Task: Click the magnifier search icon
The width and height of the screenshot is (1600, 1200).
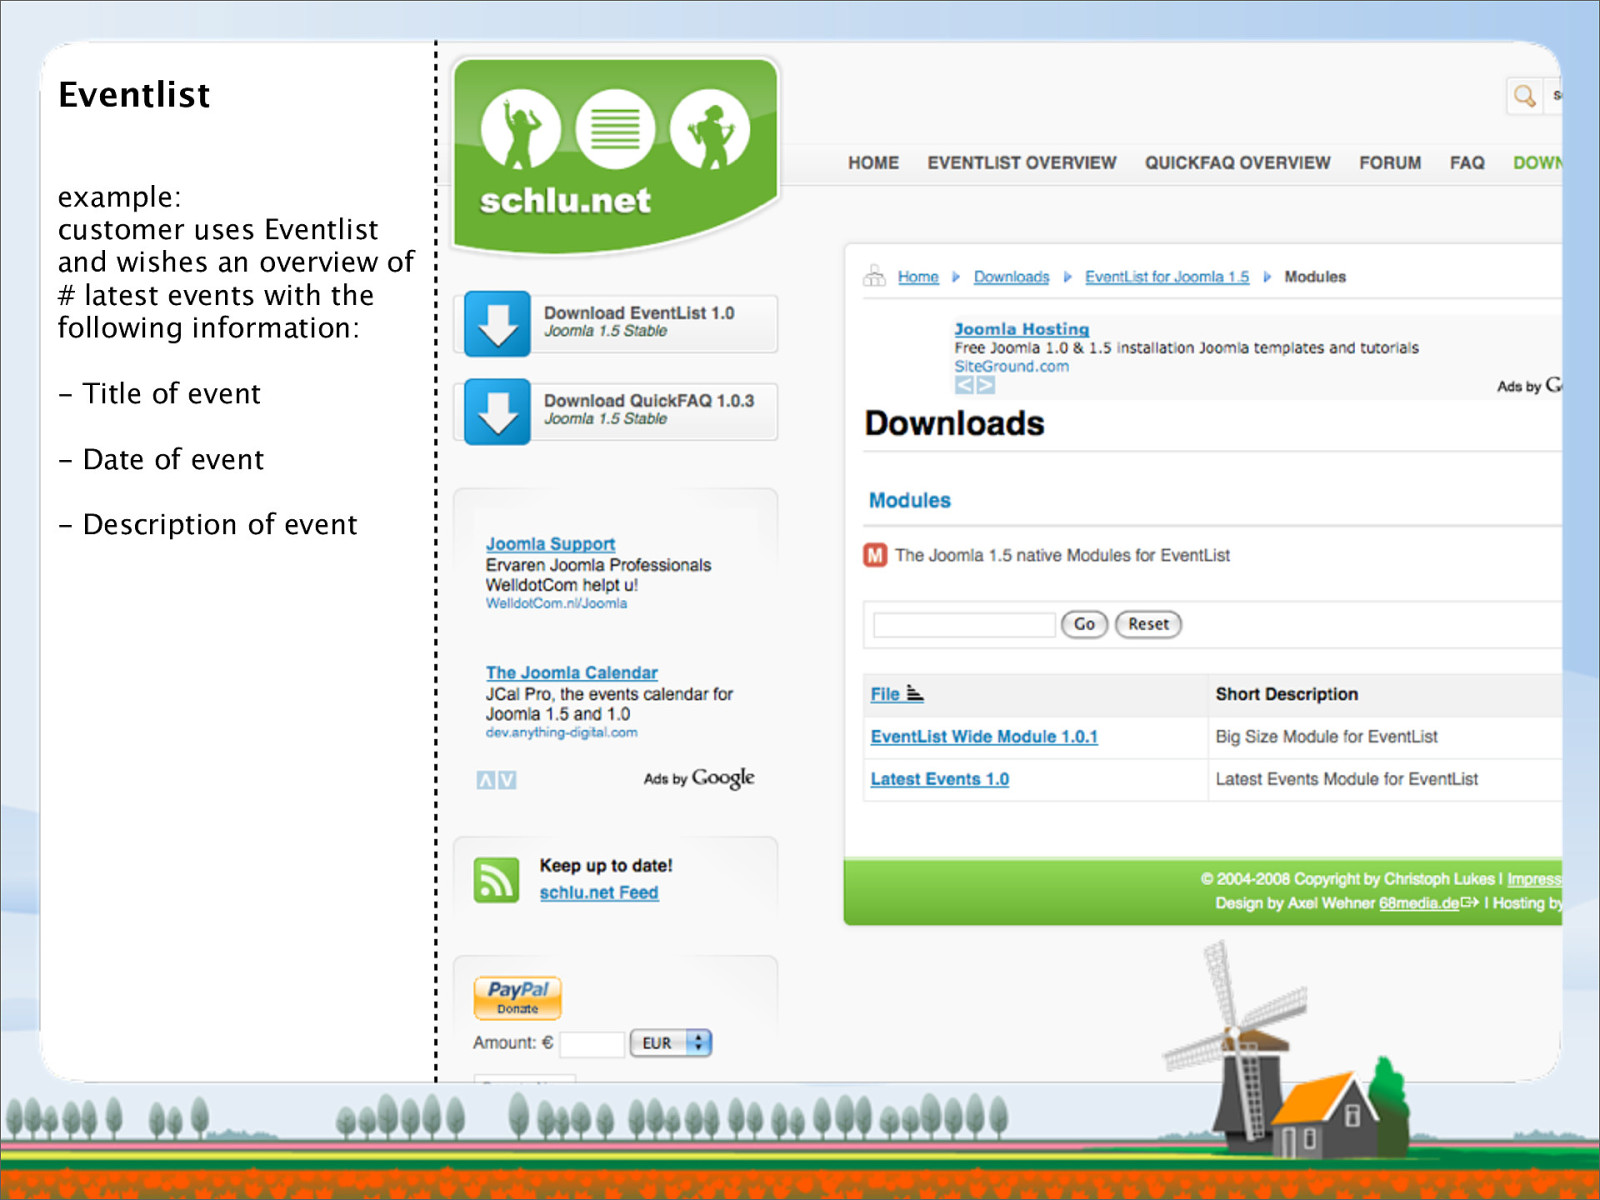Action: [x=1524, y=96]
